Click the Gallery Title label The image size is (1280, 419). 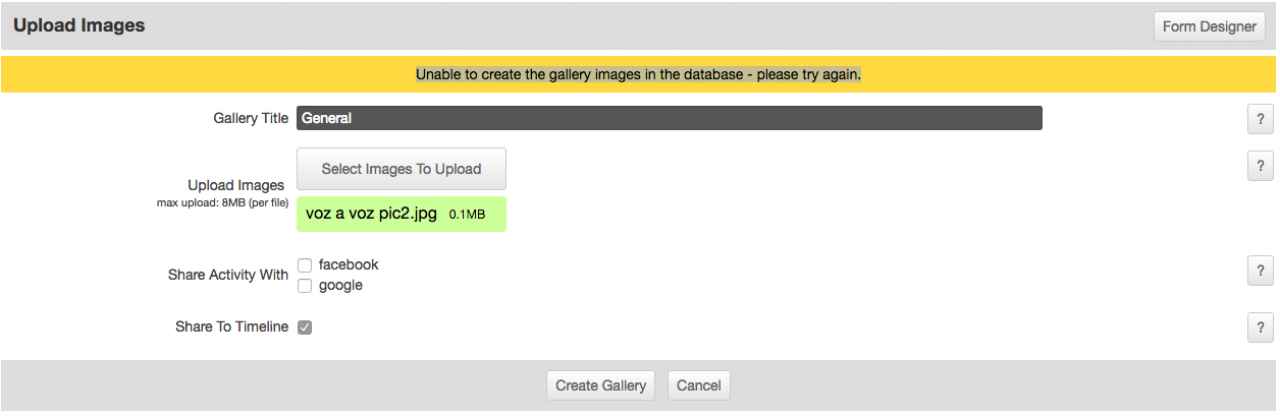[251, 118]
